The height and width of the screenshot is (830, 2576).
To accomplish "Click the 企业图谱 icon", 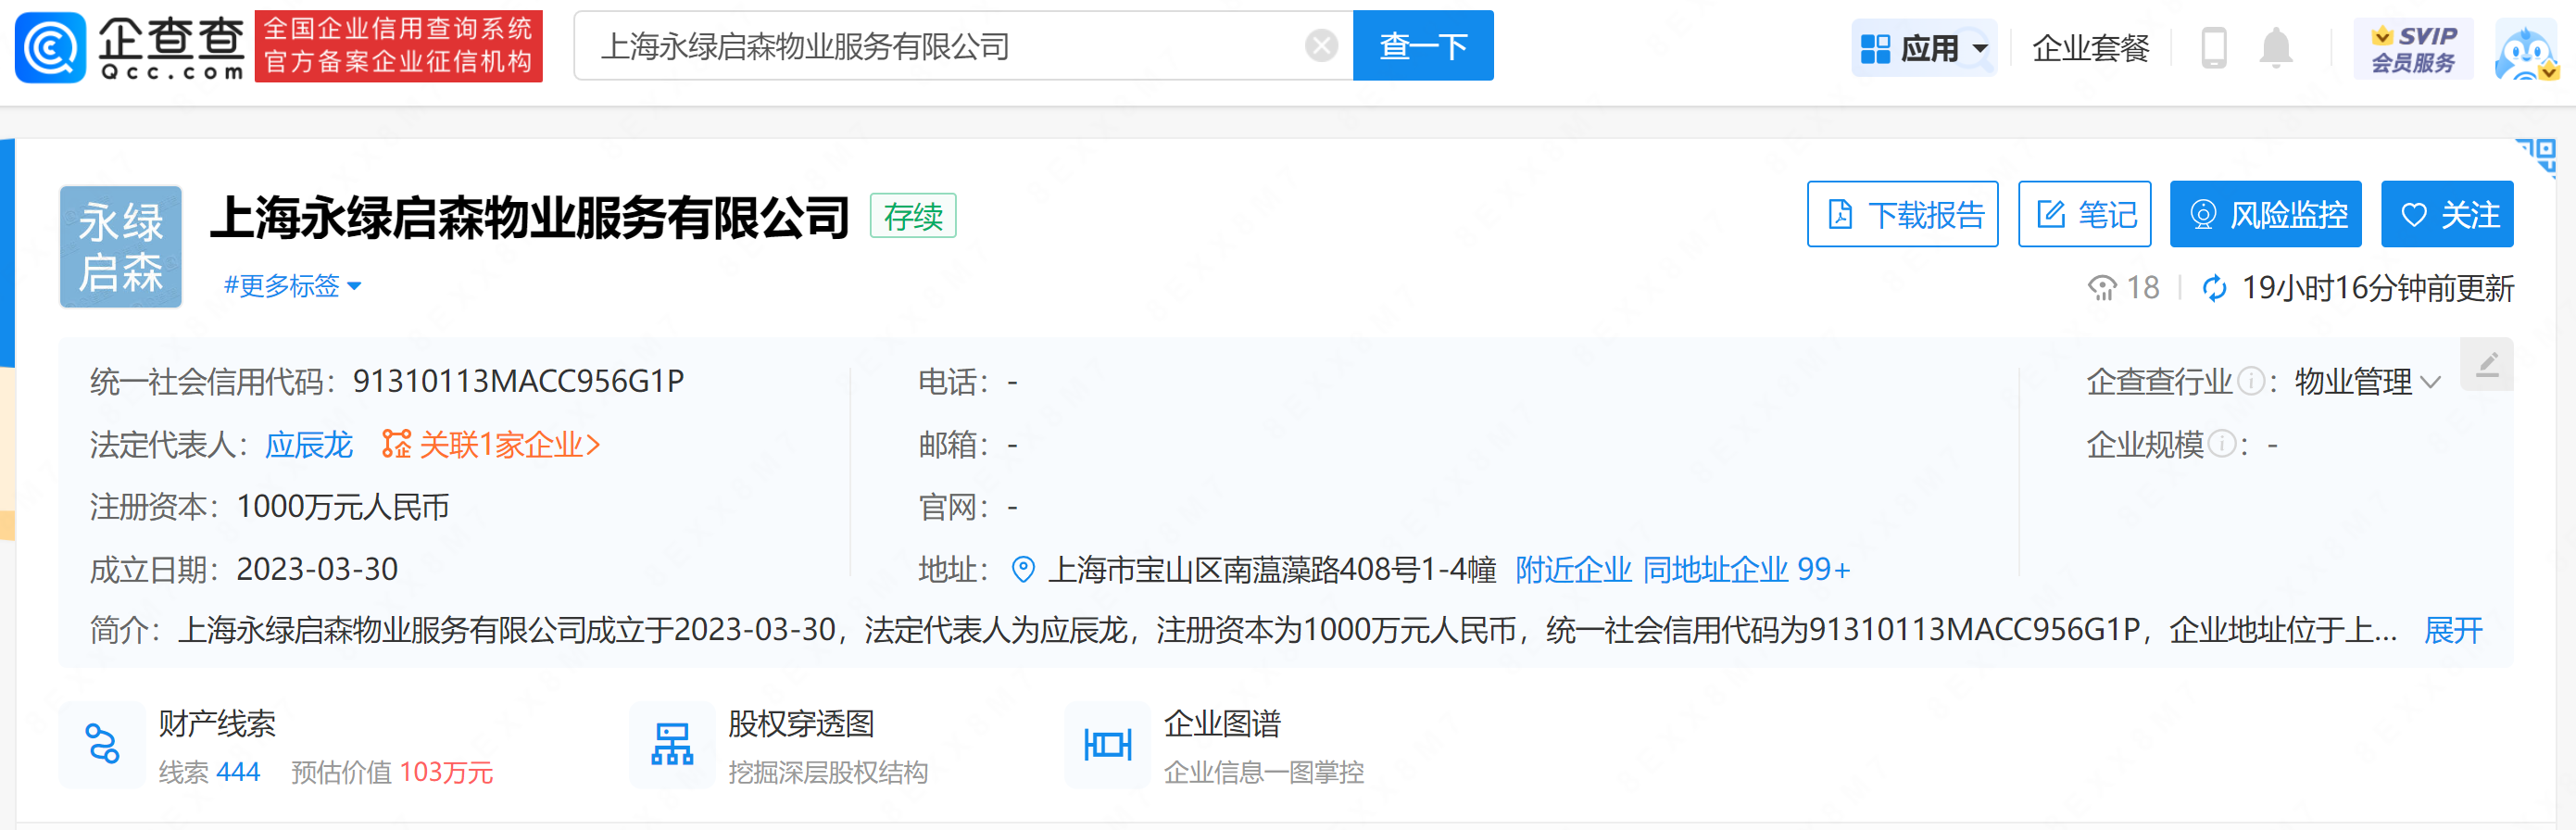I will click(1107, 745).
